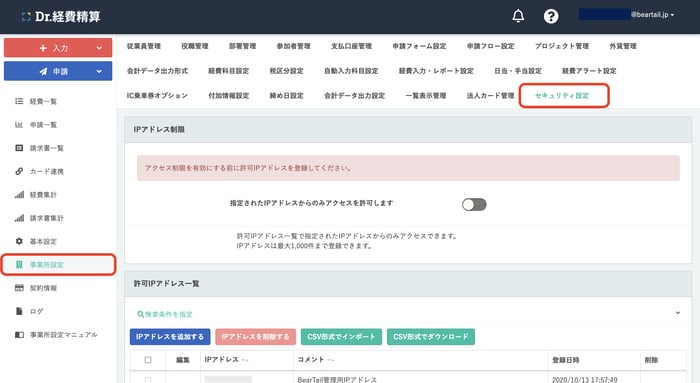The height and width of the screenshot is (383, 700).
Task: Click the plus icon on 入力 button
Action: coord(43,48)
